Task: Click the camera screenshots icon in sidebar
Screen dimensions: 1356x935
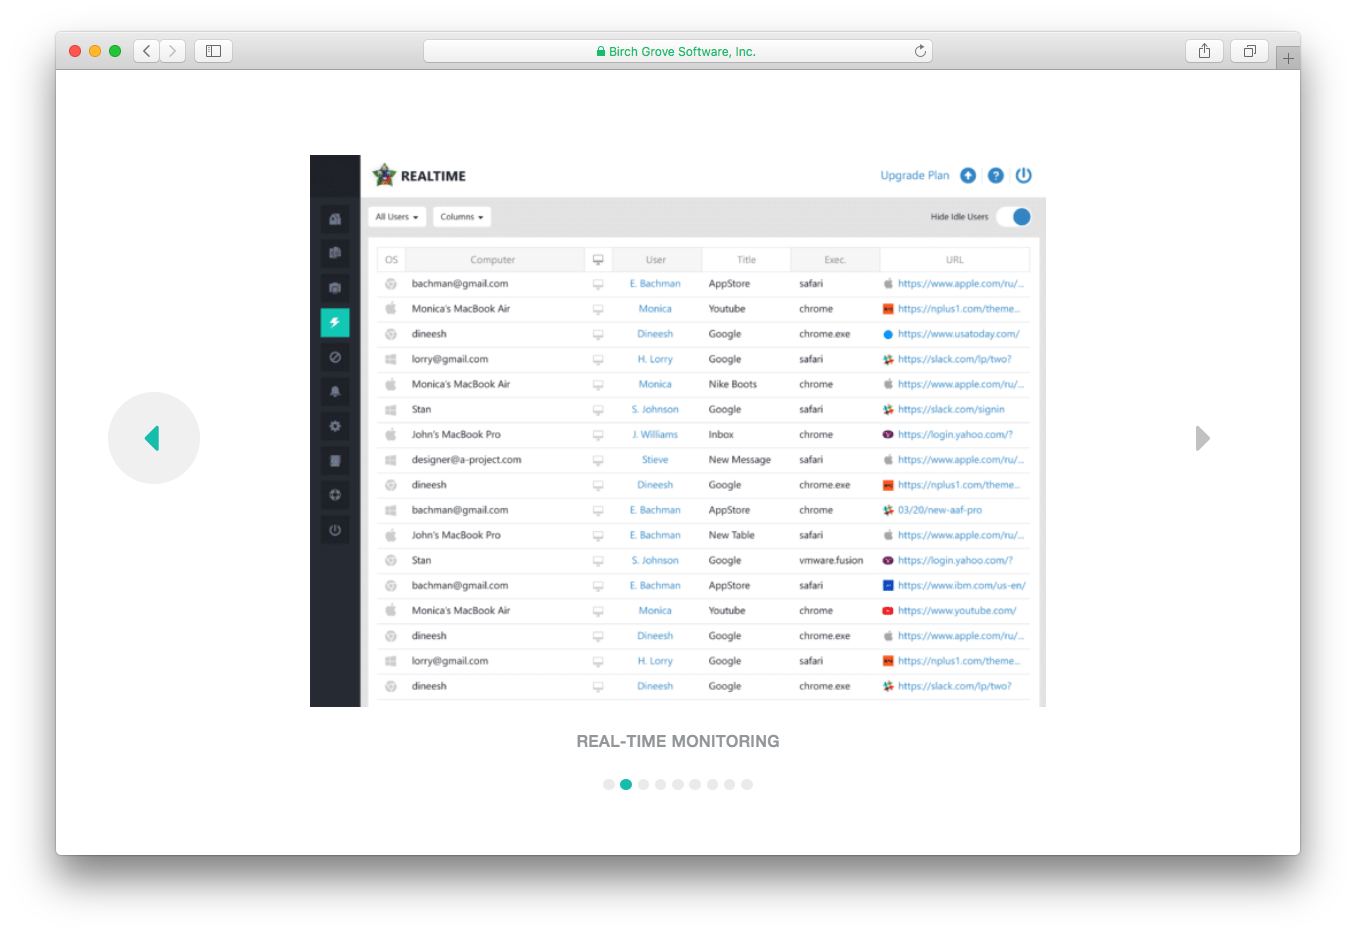Action: click(335, 288)
